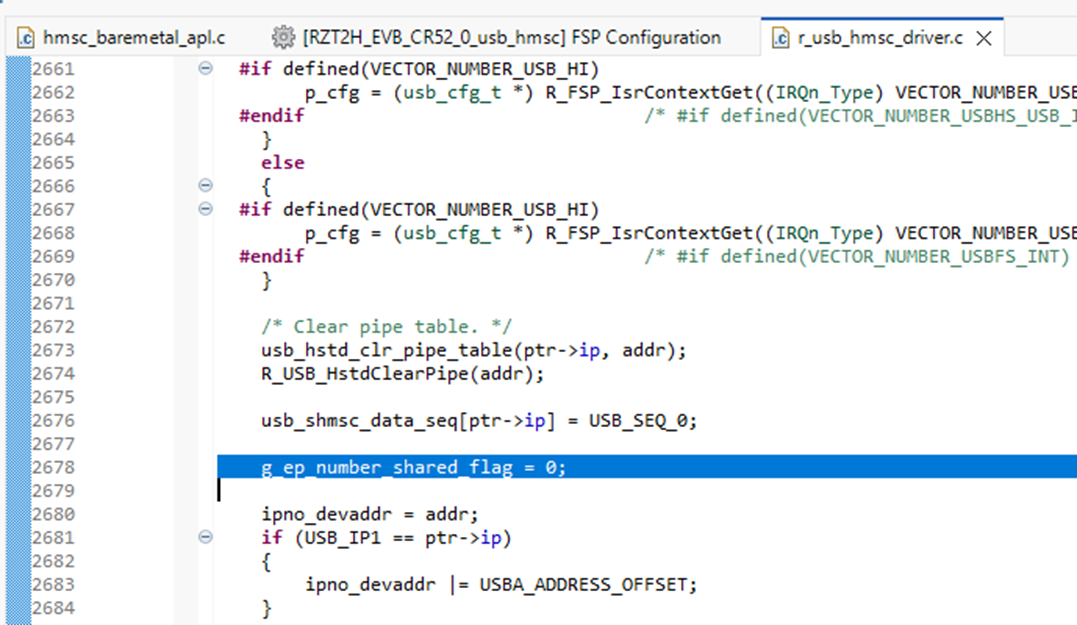Click the #endif directive on line 2669

[271, 256]
